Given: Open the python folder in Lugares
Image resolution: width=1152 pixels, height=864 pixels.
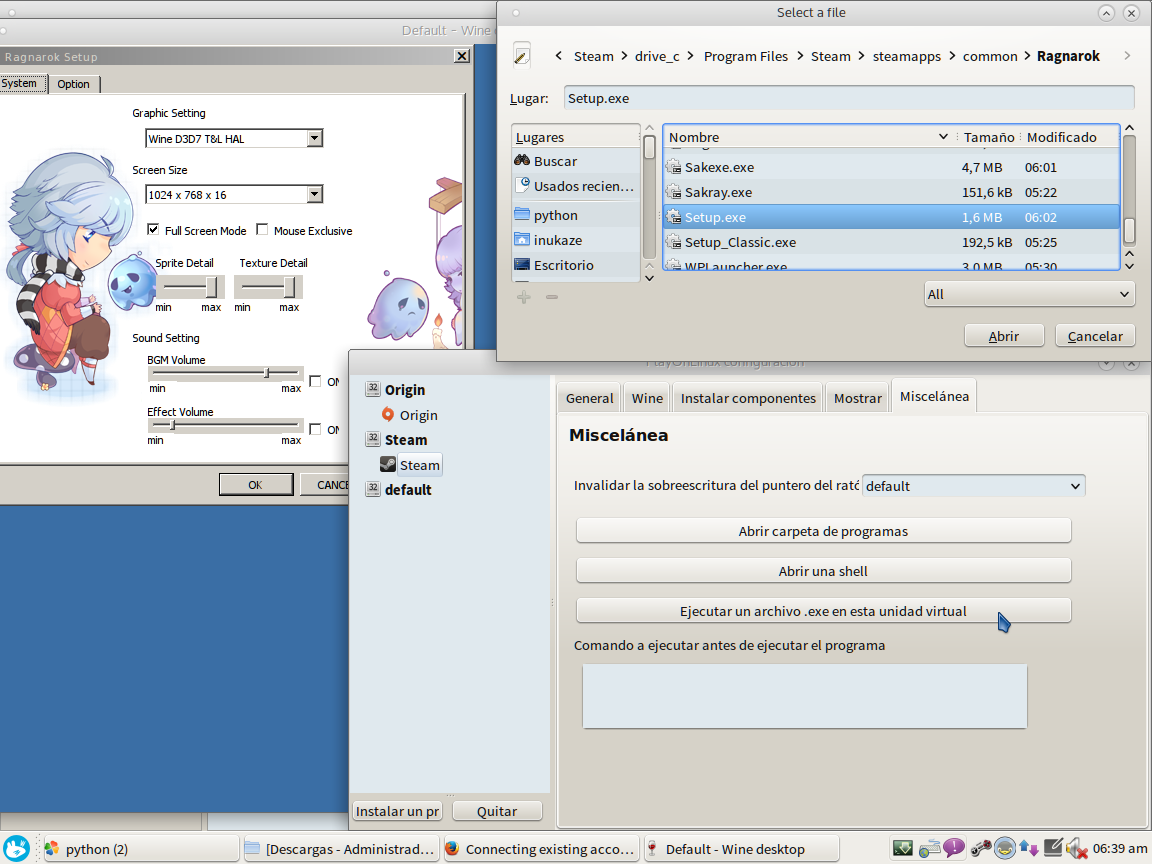Looking at the screenshot, I should tap(575, 215).
